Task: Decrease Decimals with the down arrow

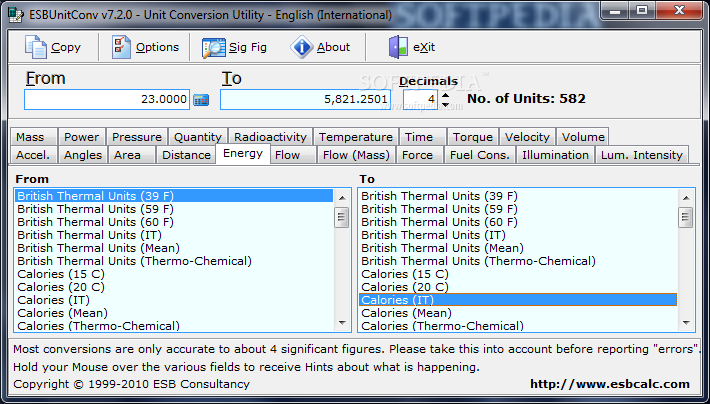Action: coord(446,104)
